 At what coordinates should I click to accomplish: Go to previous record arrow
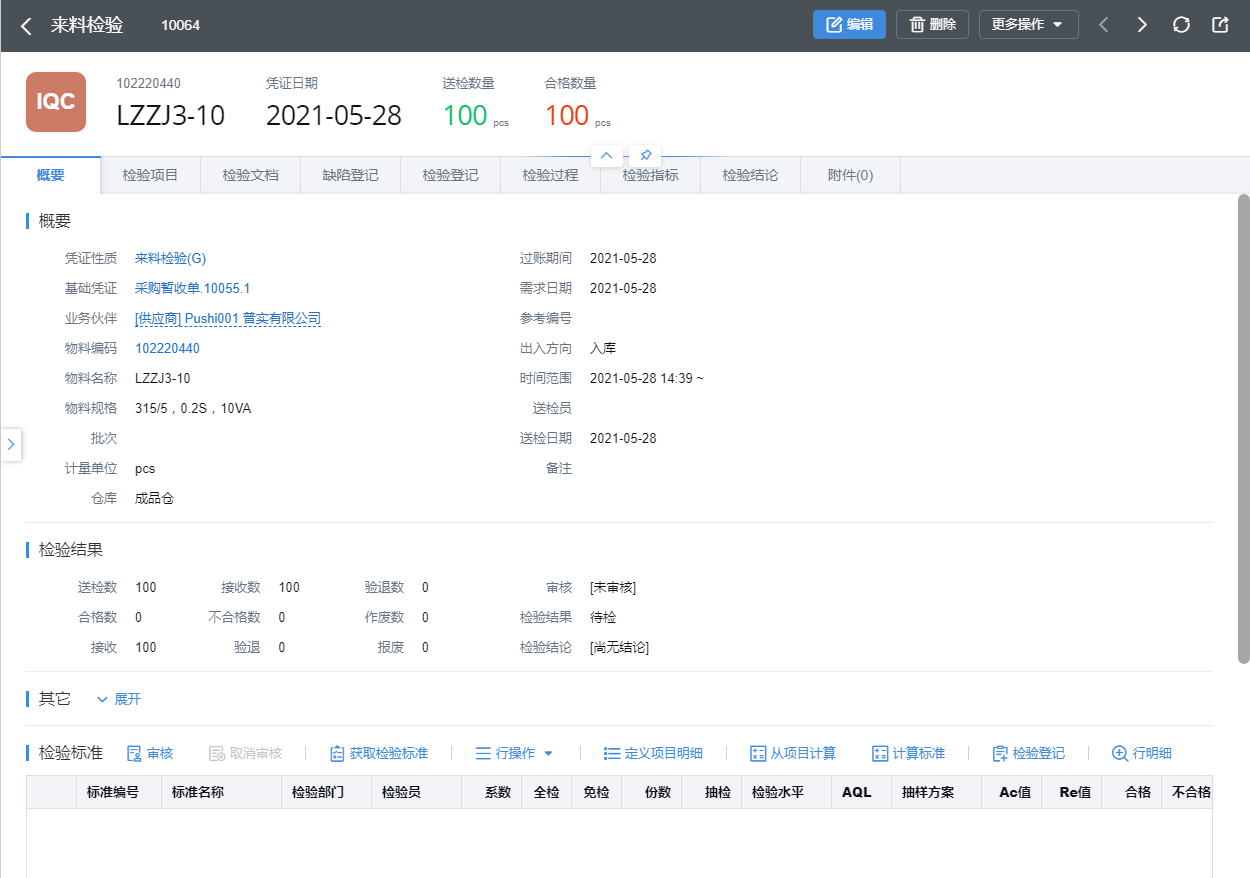click(1104, 25)
